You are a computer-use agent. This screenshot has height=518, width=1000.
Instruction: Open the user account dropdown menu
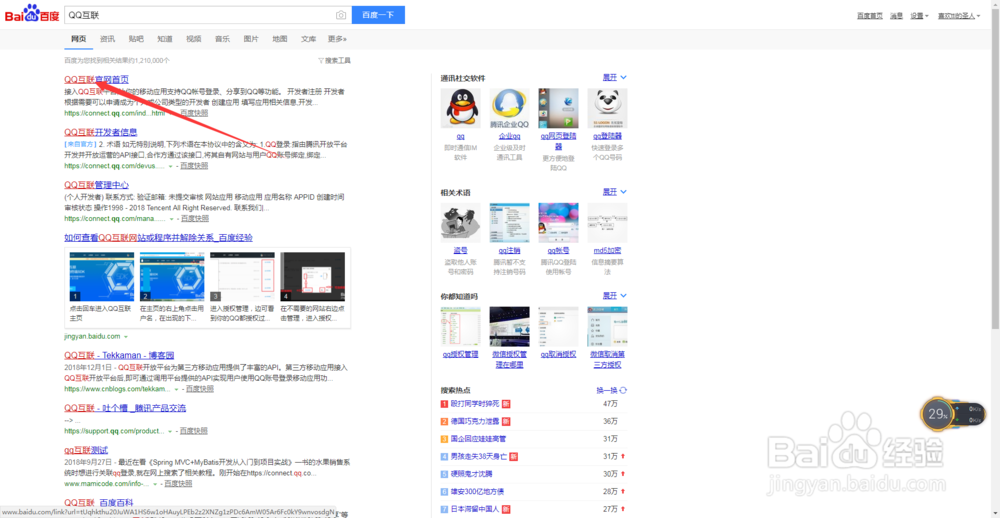(x=959, y=15)
